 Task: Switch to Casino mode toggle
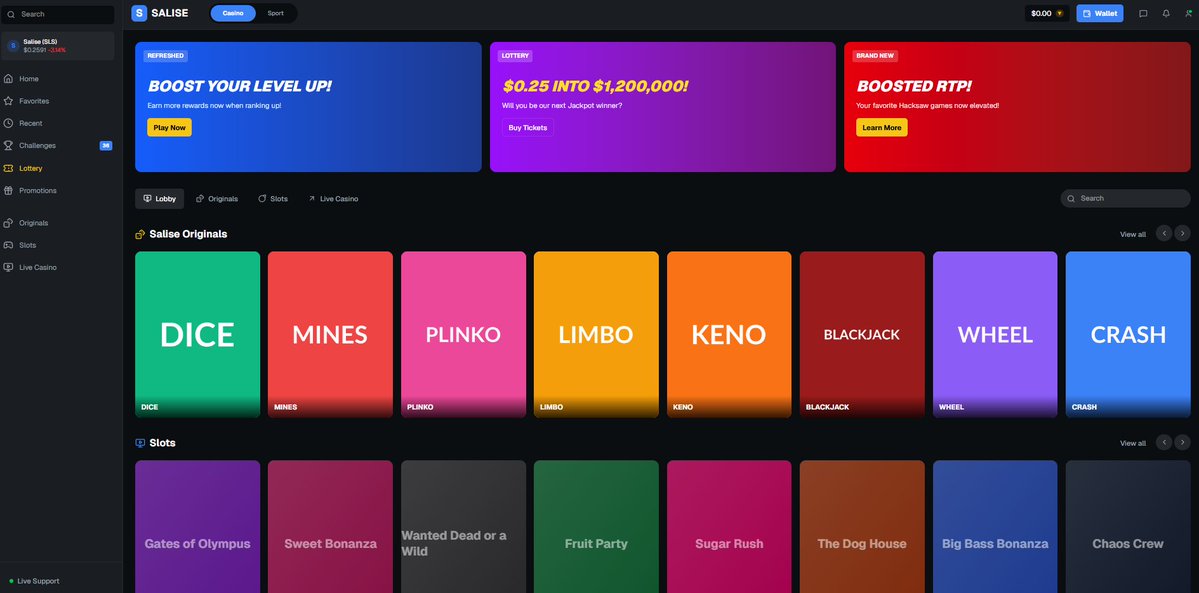click(233, 13)
